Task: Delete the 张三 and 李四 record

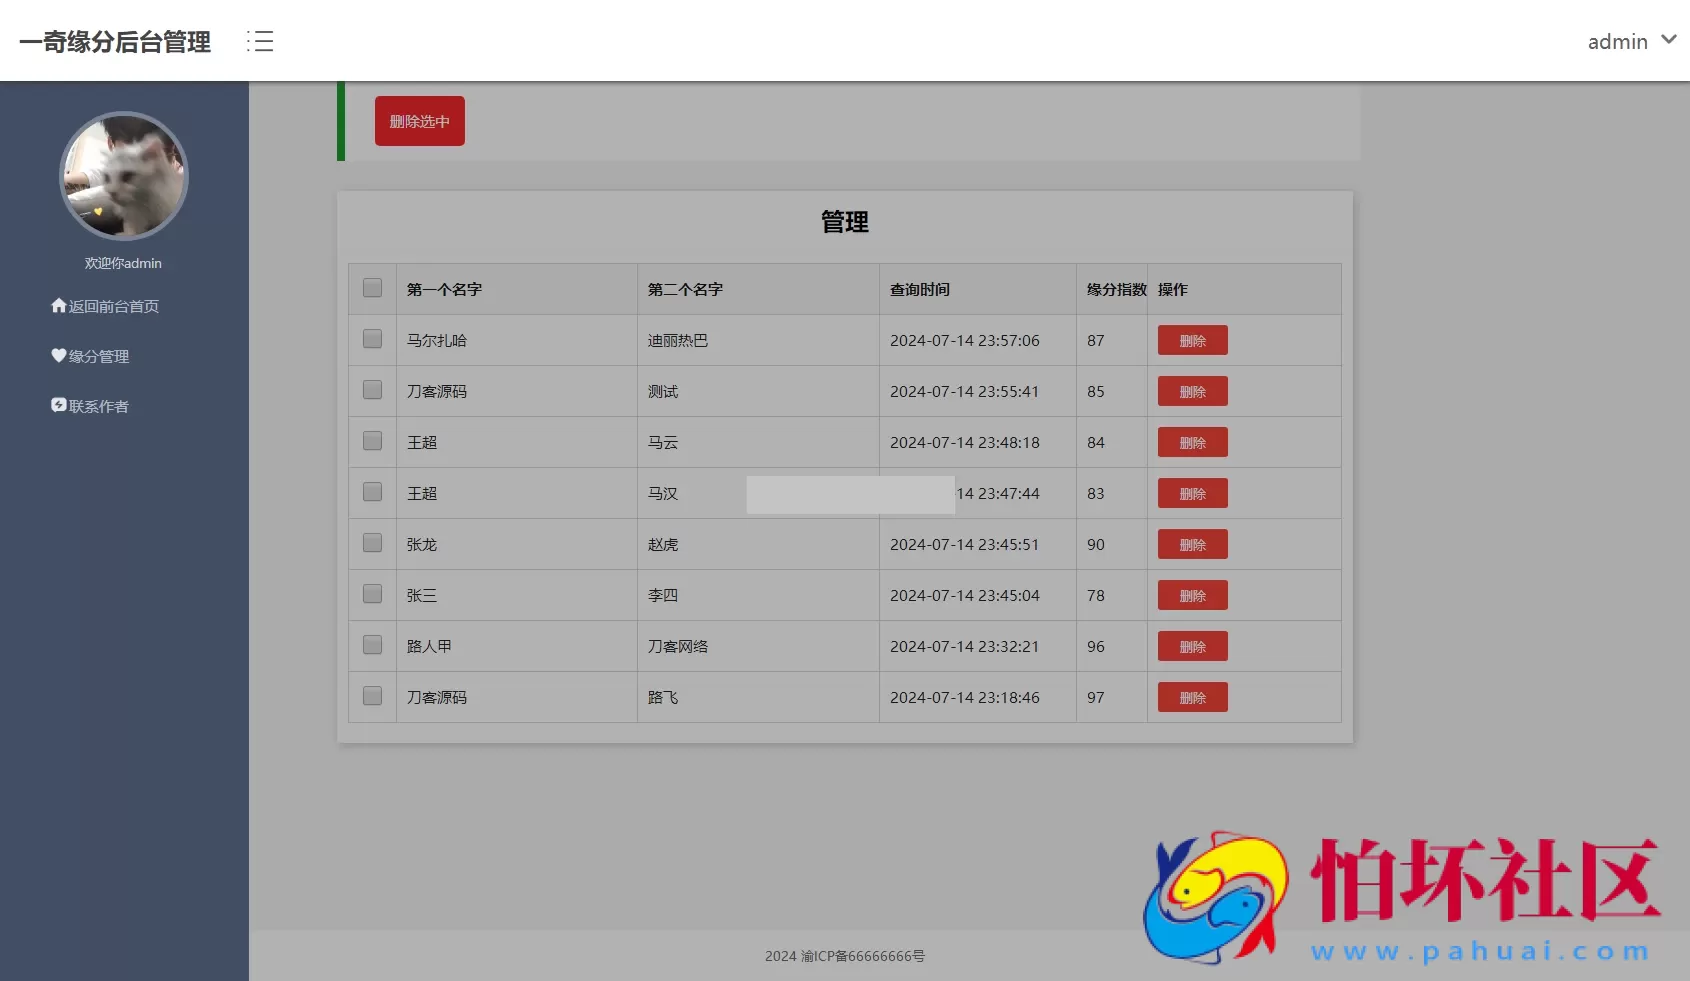Action: click(1192, 595)
